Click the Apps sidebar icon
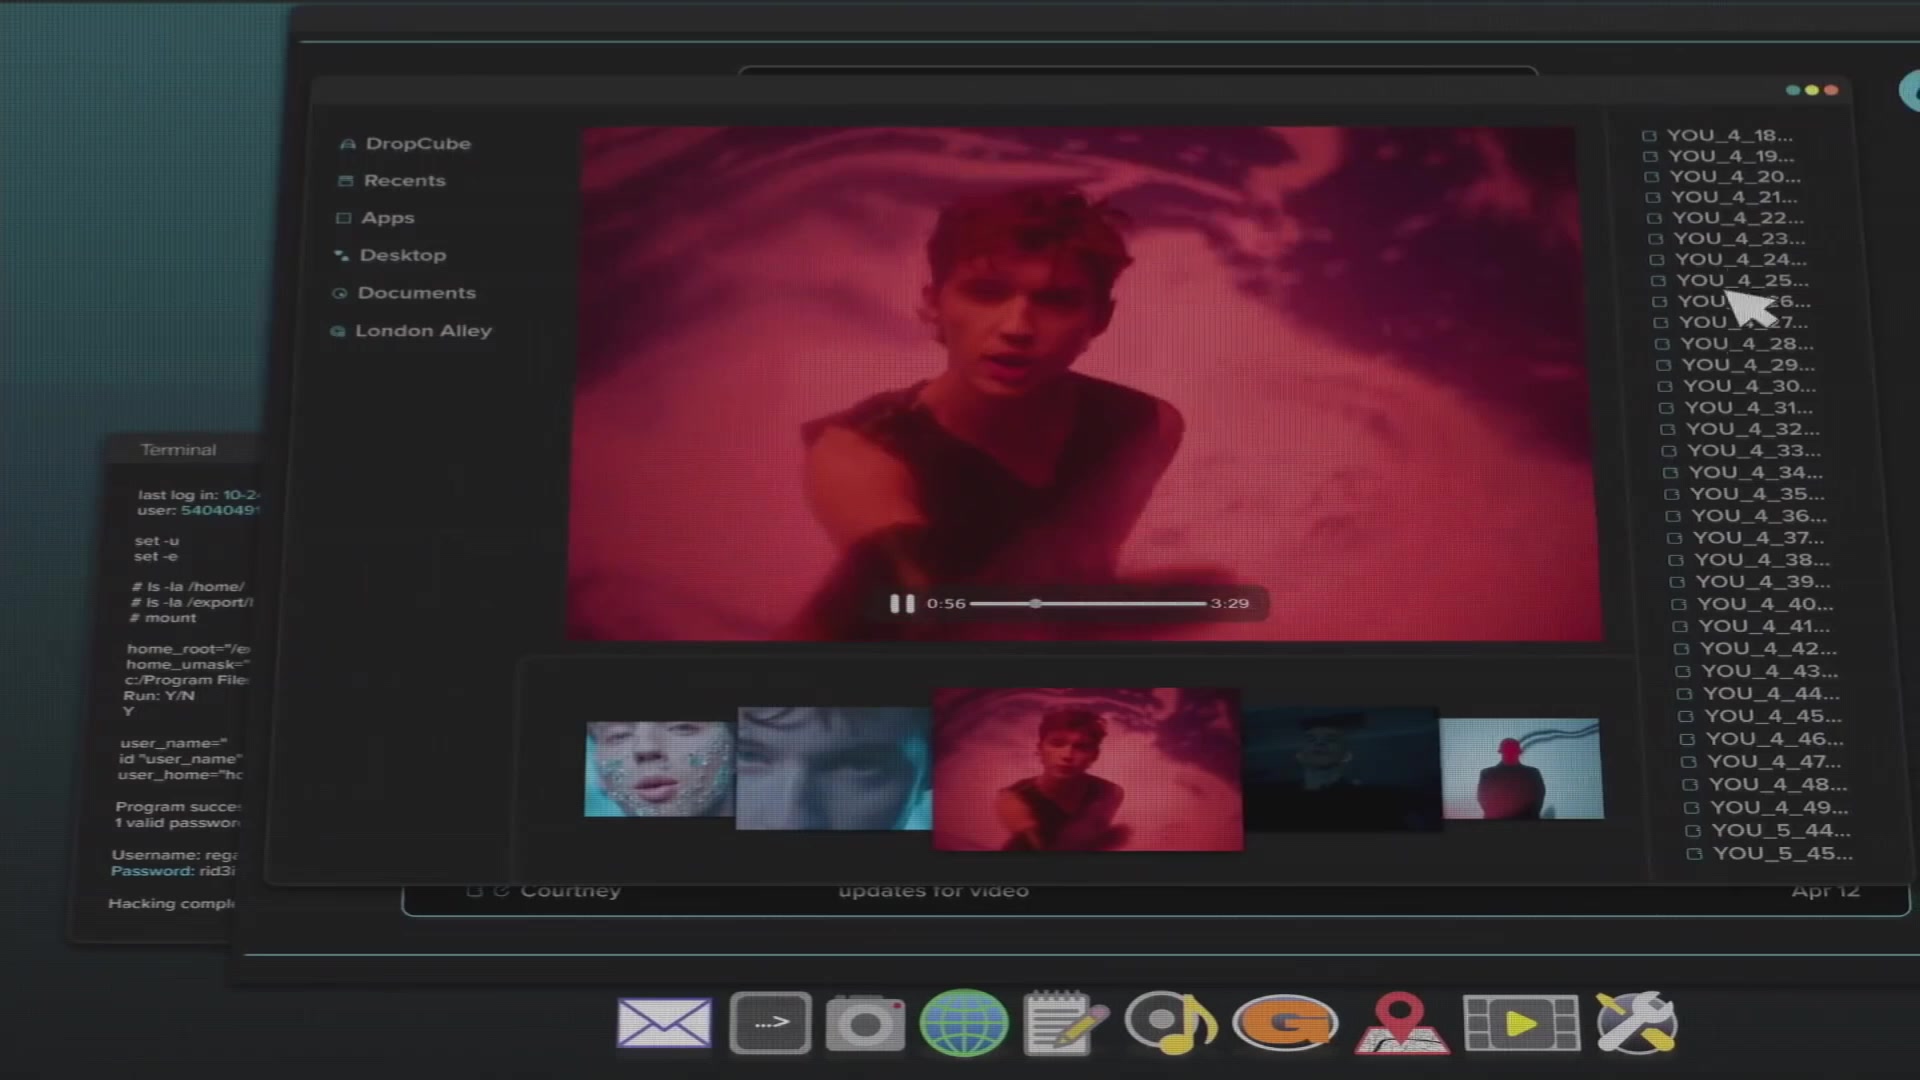The width and height of the screenshot is (1920, 1080). [344, 218]
